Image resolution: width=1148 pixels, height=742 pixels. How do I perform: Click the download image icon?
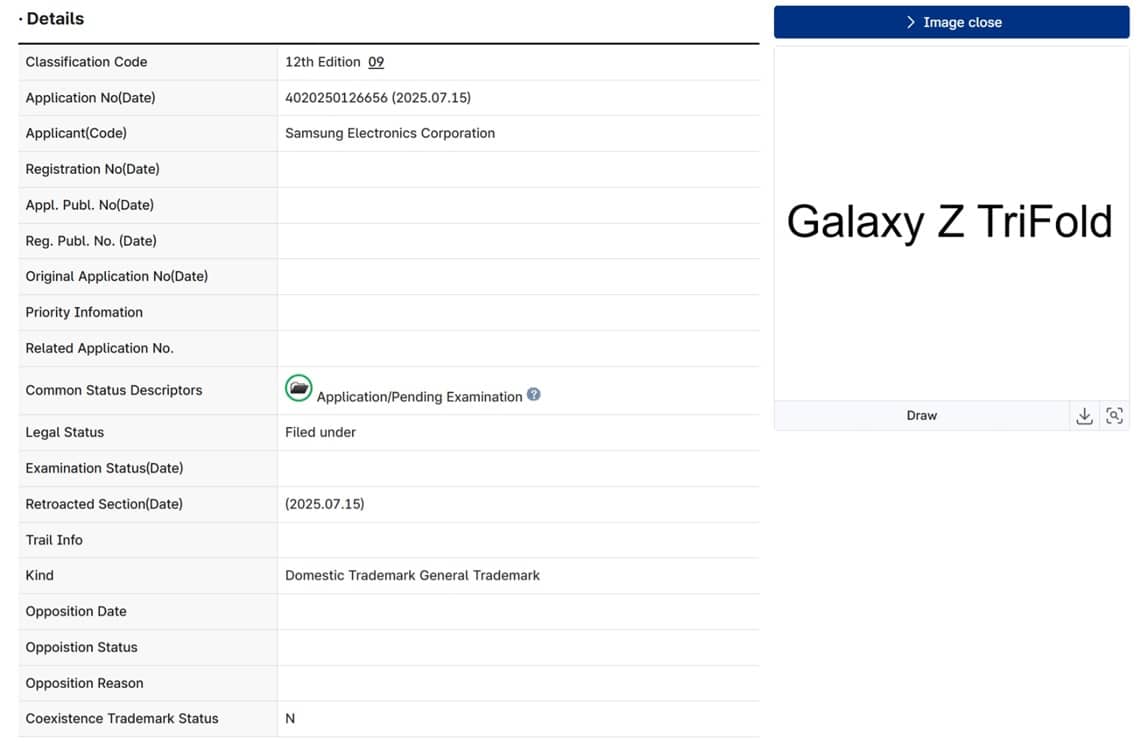coord(1084,416)
